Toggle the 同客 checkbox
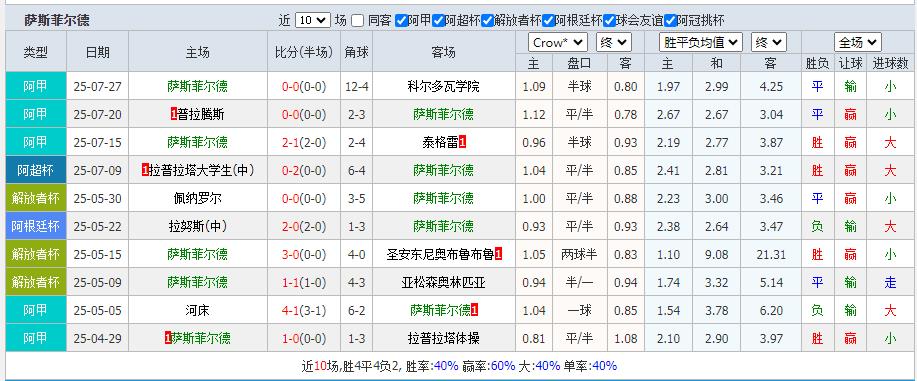Viewport: 917px width, 381px height. click(x=357, y=20)
